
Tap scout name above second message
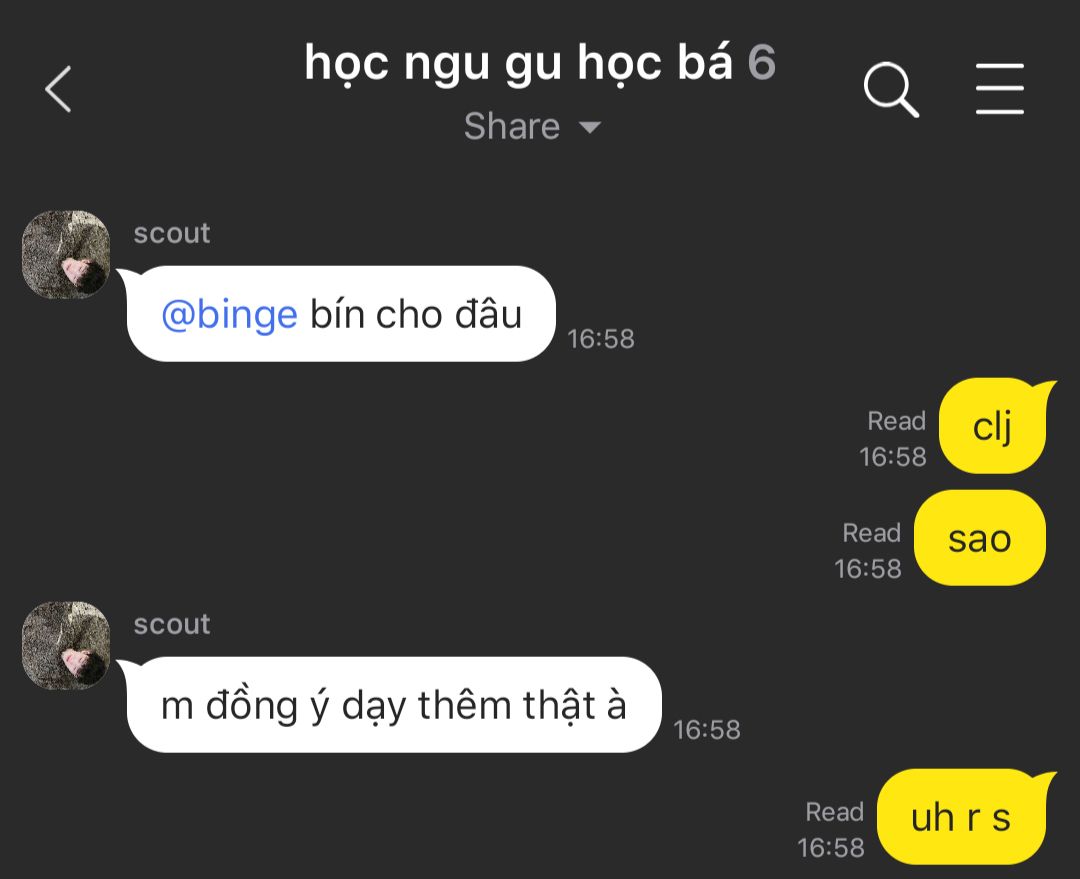tap(172, 624)
